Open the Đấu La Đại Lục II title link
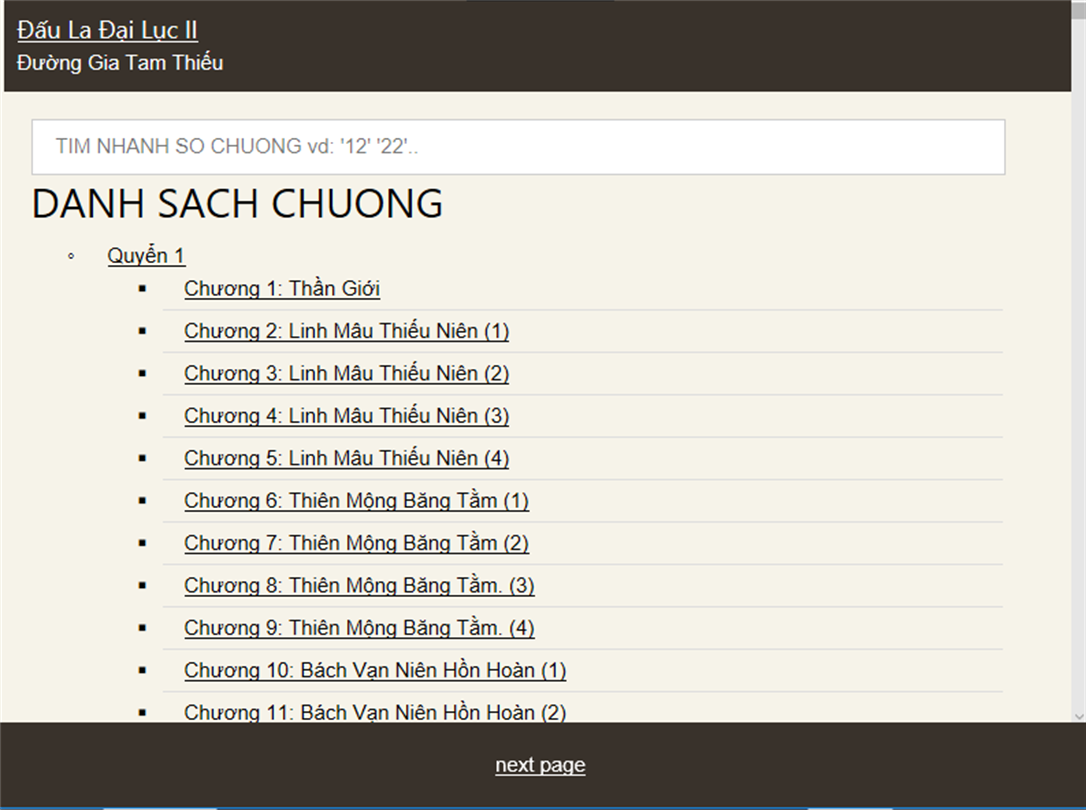Viewport: 1086px width, 810px height. click(107, 30)
